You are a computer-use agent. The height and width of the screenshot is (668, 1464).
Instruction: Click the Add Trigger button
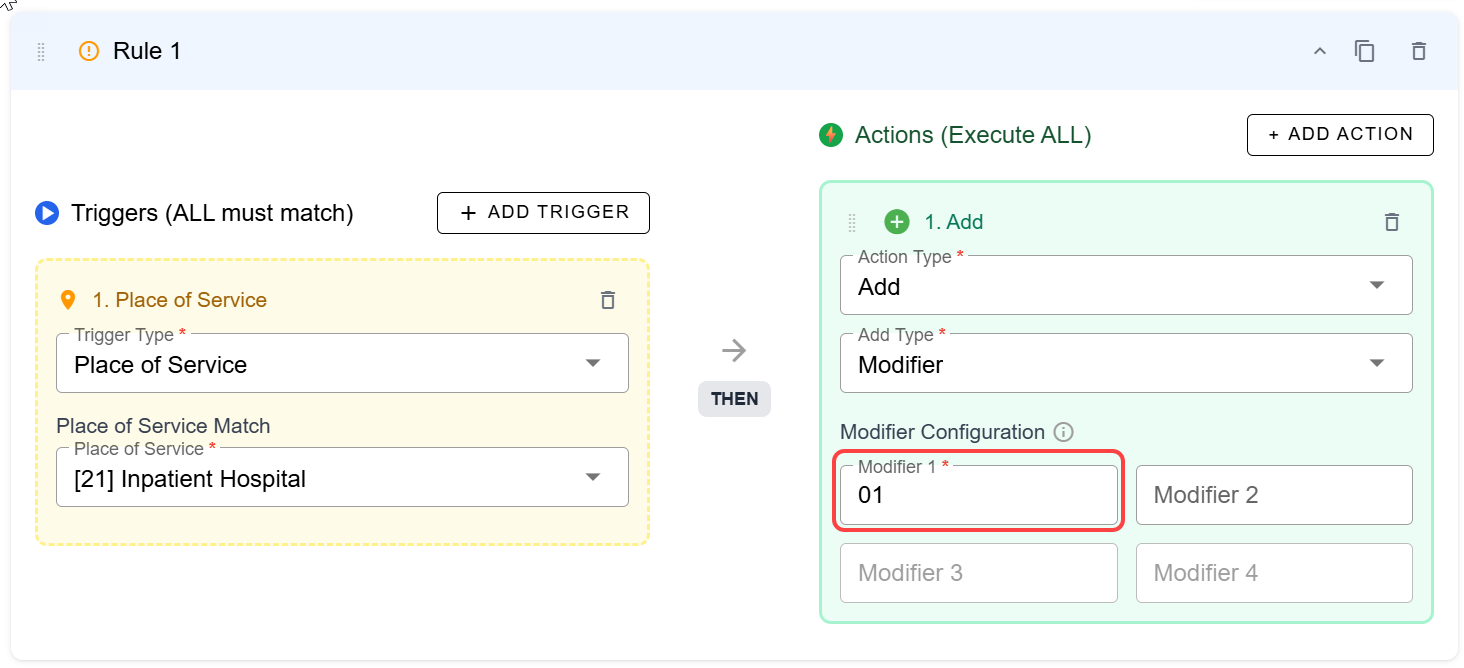click(543, 212)
